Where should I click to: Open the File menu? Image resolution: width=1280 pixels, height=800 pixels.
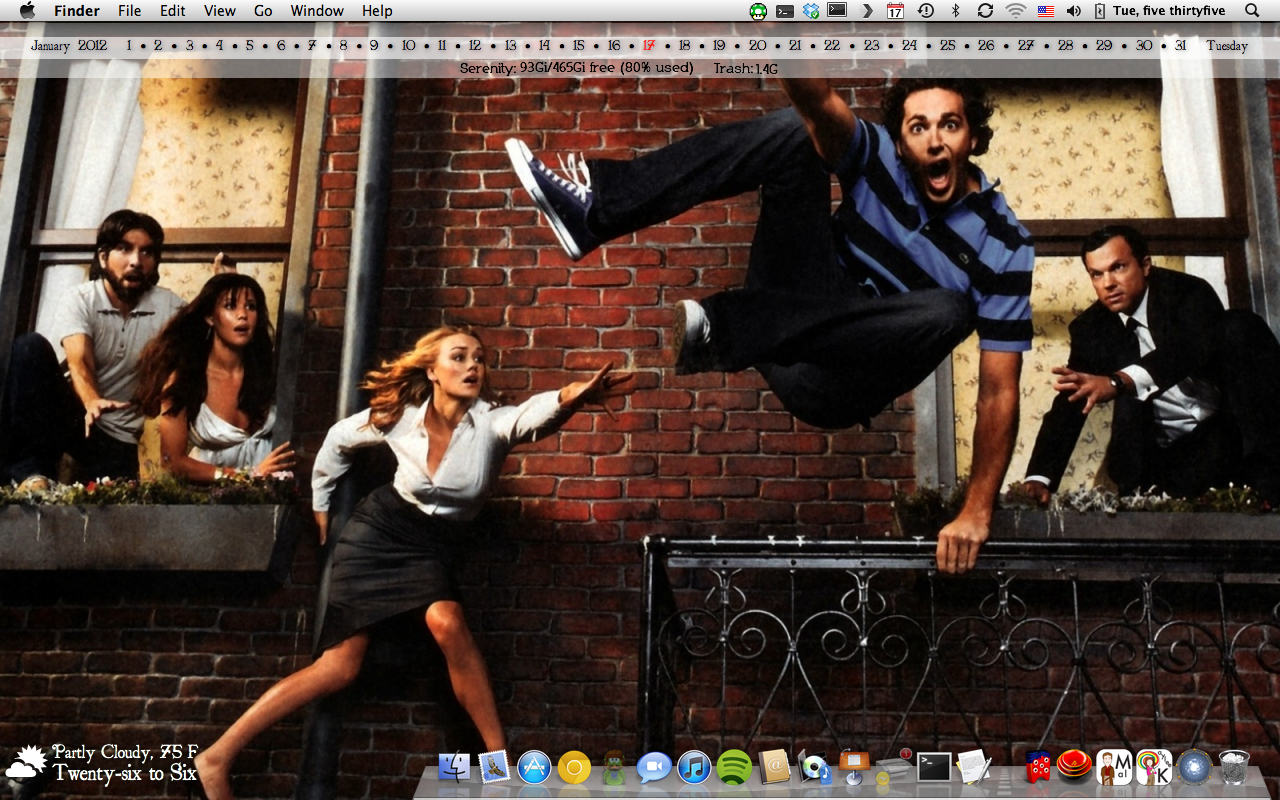[129, 11]
